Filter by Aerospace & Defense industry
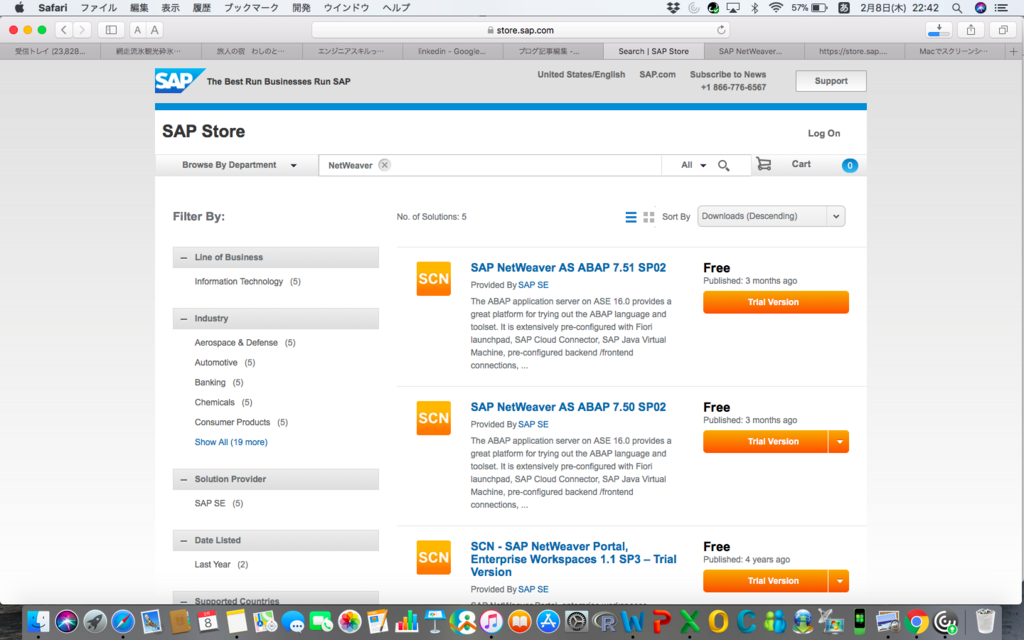This screenshot has width=1024, height=640. pos(236,343)
